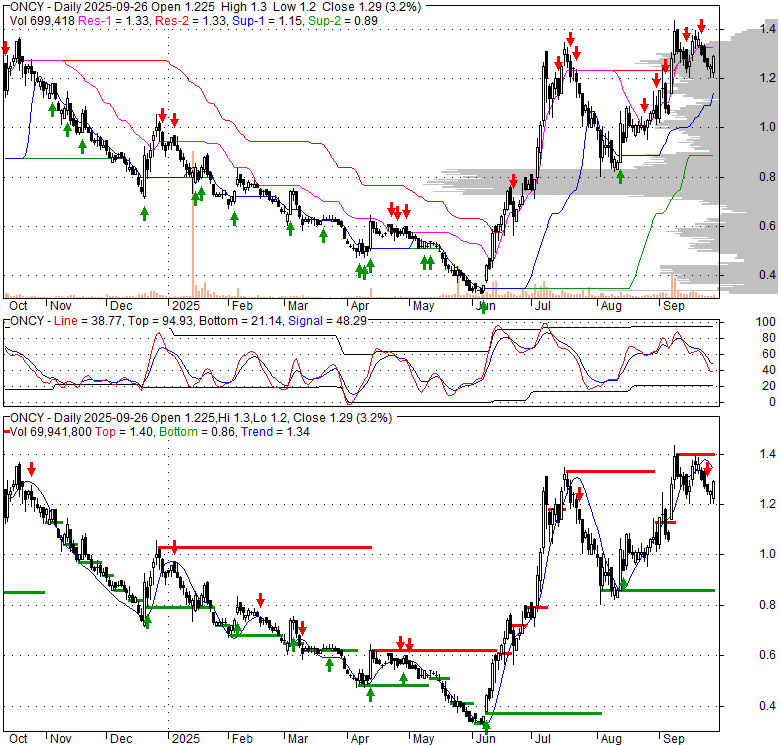This screenshot has height=745, width=780.
Task: Click 'May' on the top chart's date axis
Action: click(x=423, y=306)
